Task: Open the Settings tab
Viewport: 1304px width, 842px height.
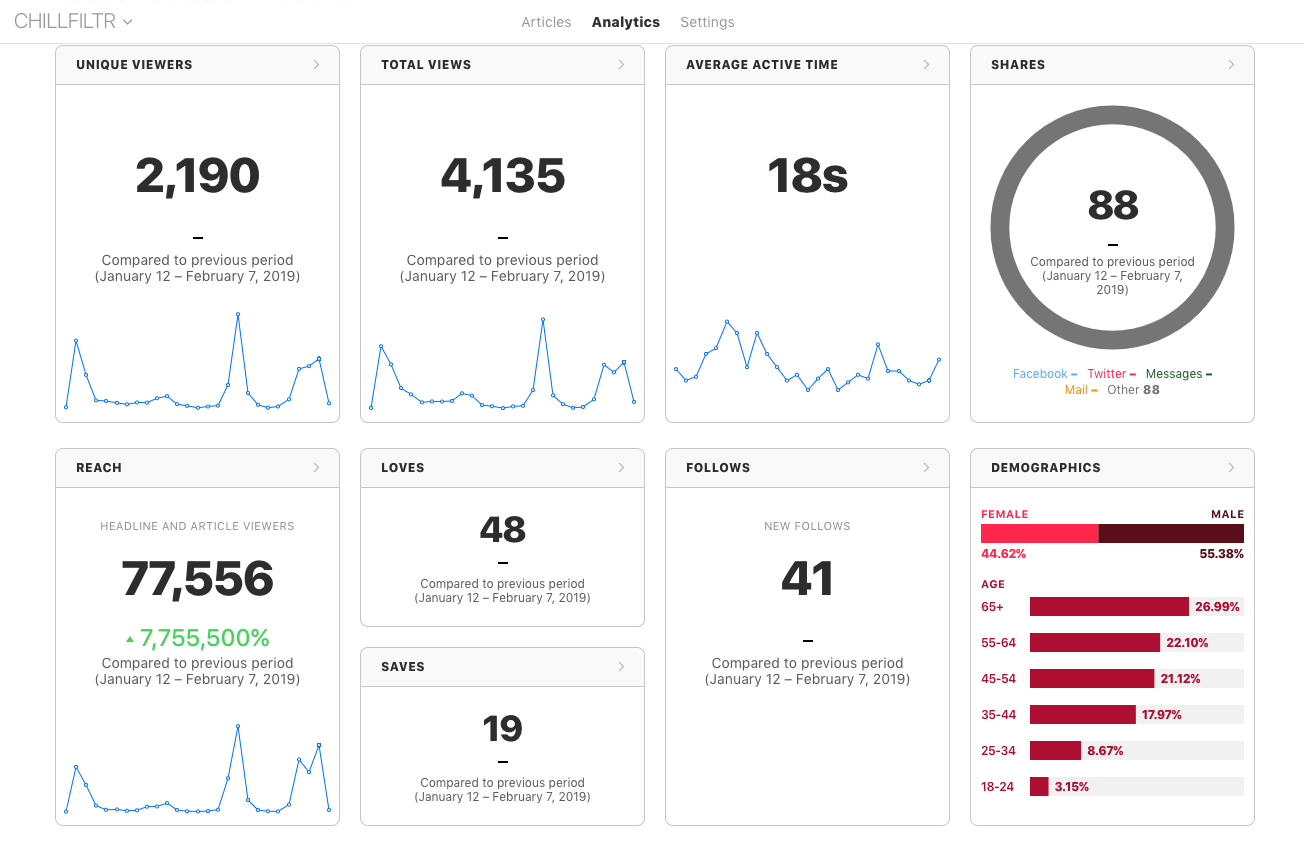Action: (x=707, y=22)
